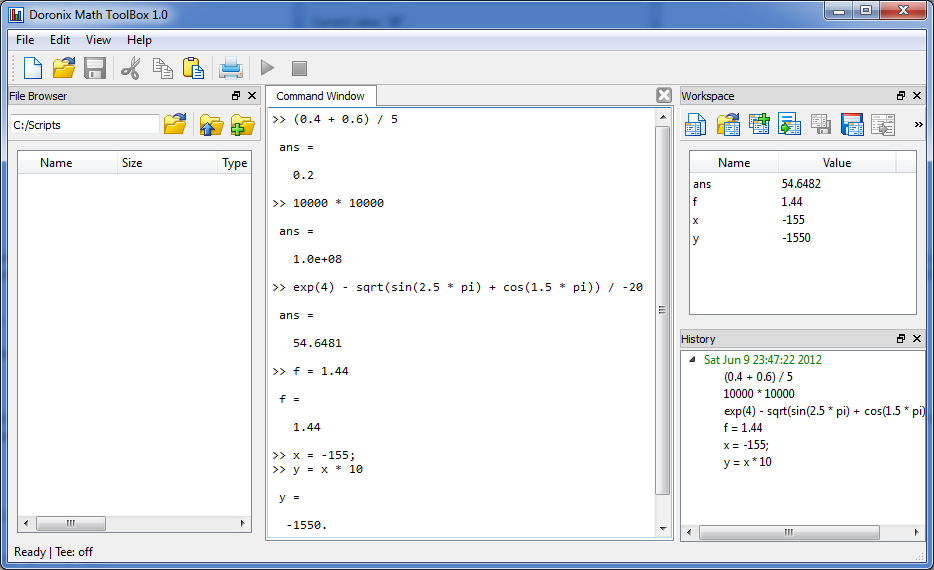The height and width of the screenshot is (570, 934).
Task: Select variable ans in Workspace
Action: (x=702, y=184)
